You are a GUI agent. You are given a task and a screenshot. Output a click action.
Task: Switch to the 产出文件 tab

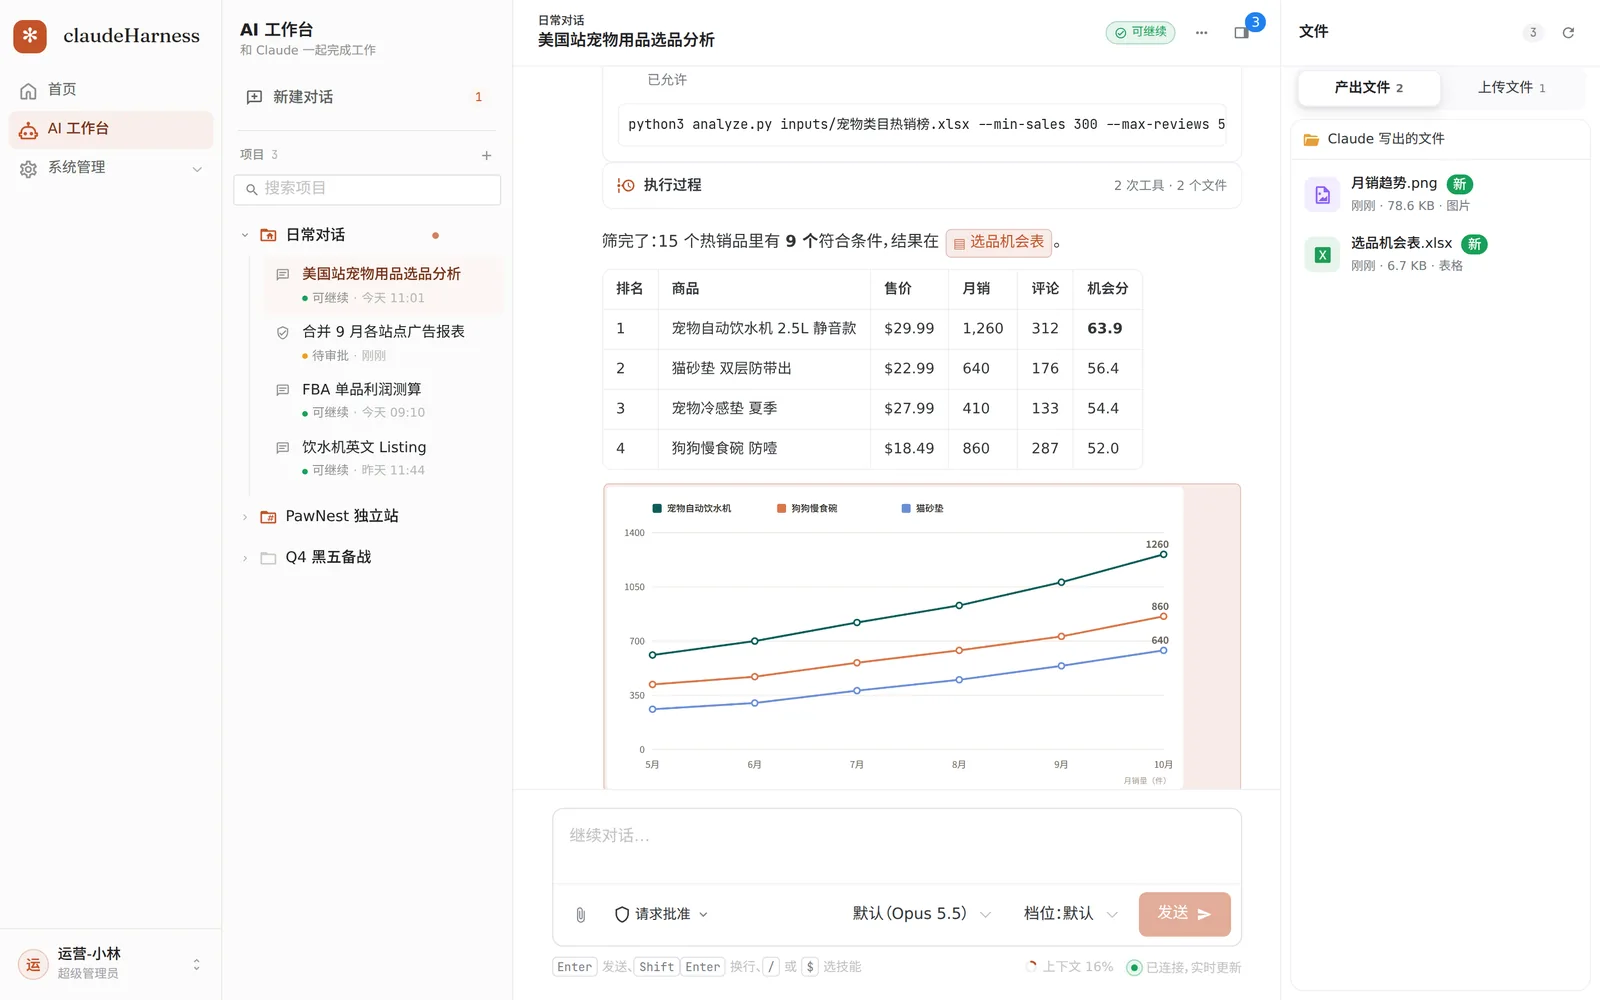click(x=1369, y=88)
